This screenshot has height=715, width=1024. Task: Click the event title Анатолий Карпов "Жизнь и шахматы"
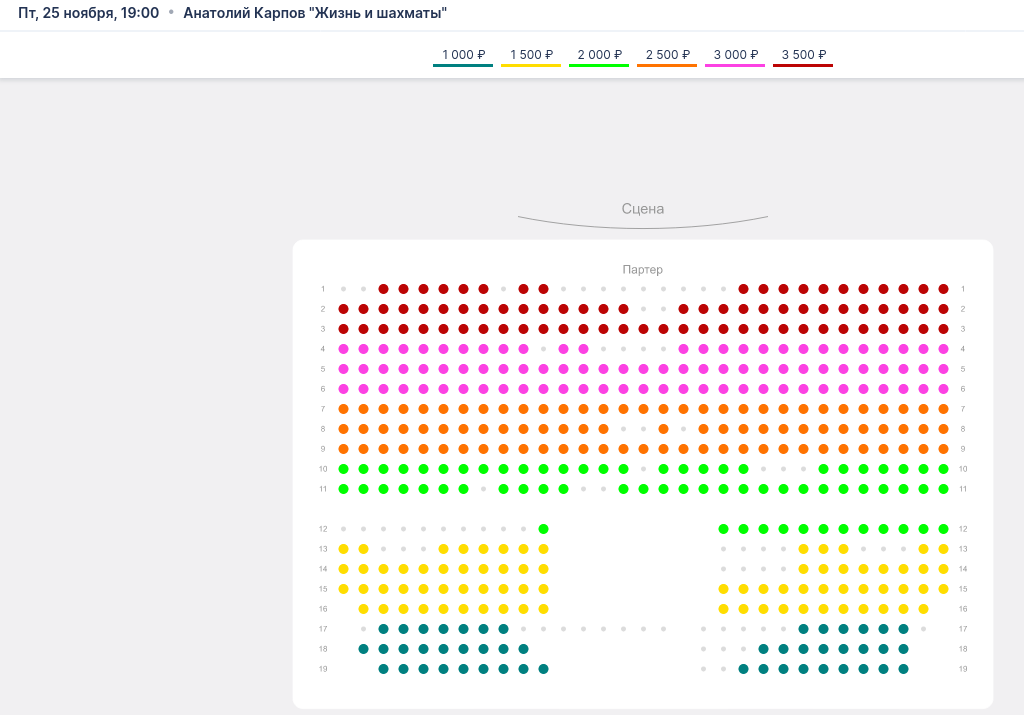(315, 13)
